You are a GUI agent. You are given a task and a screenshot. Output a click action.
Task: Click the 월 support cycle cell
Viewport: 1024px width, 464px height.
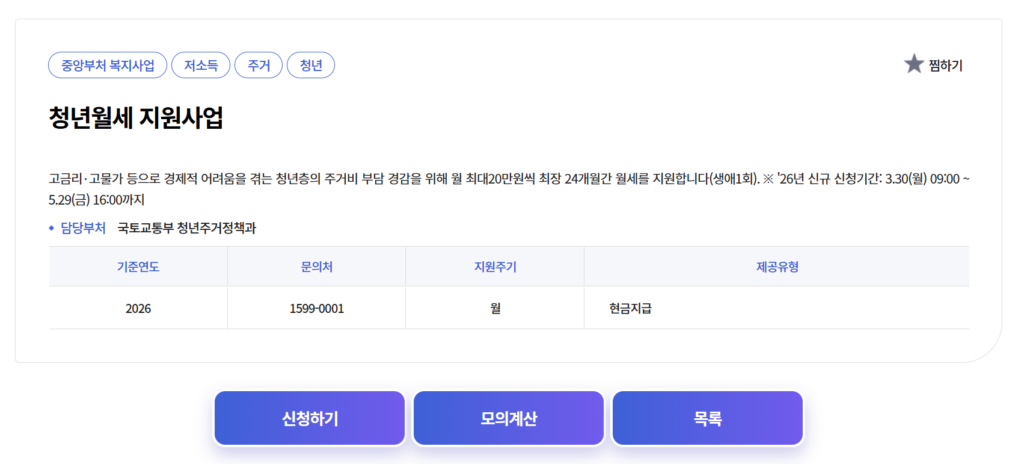[495, 308]
